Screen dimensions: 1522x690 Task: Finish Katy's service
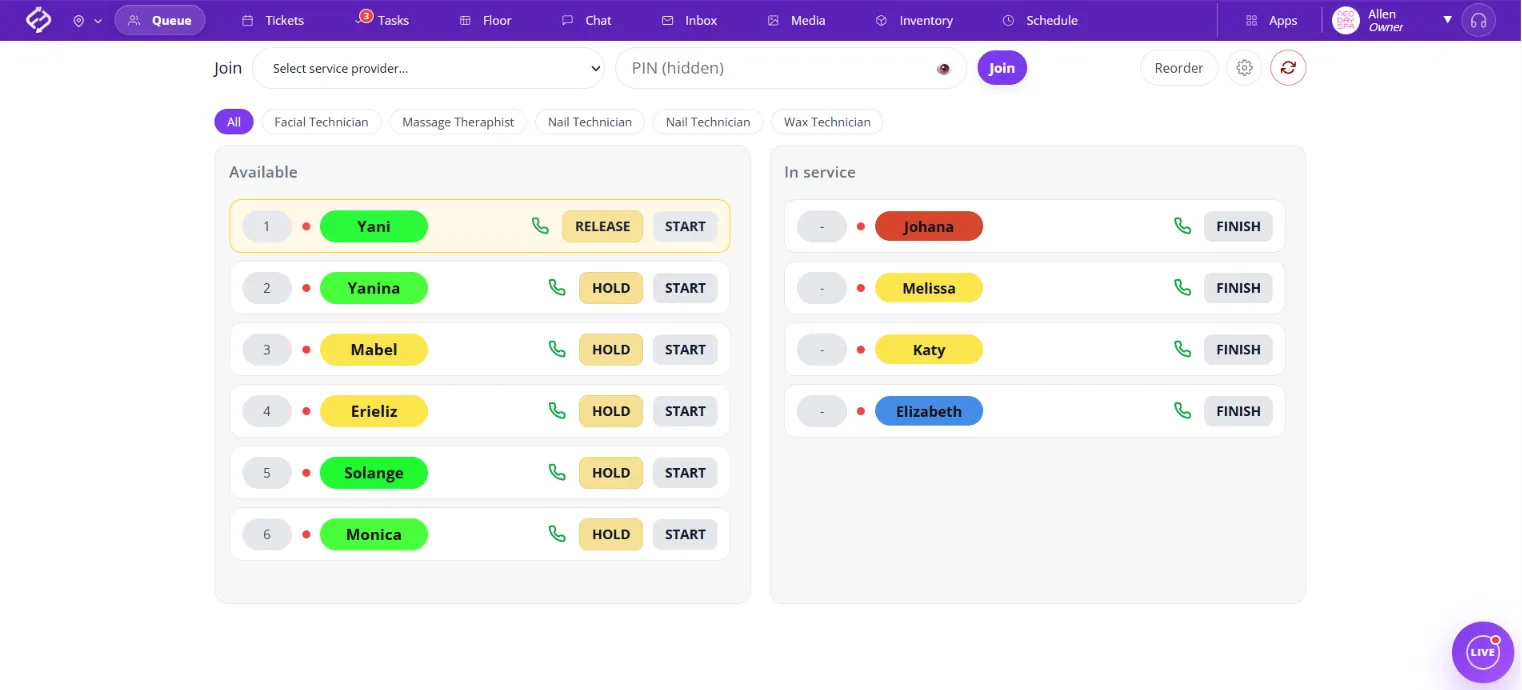pos(1238,349)
